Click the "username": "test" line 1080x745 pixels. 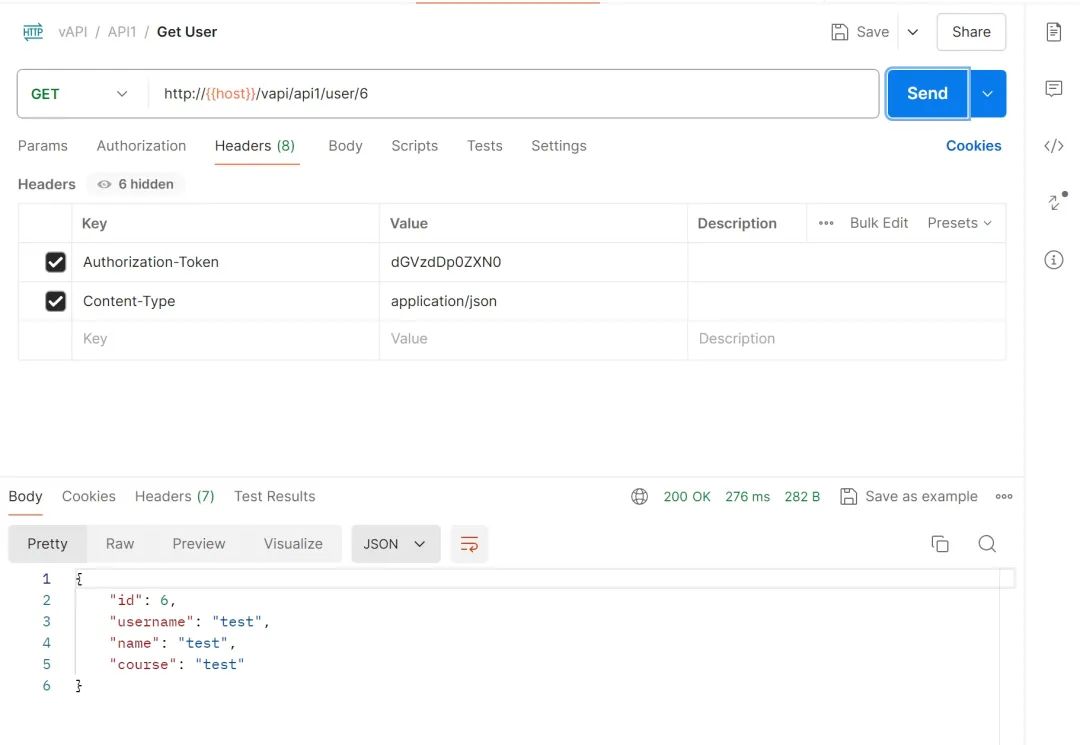click(x=189, y=622)
